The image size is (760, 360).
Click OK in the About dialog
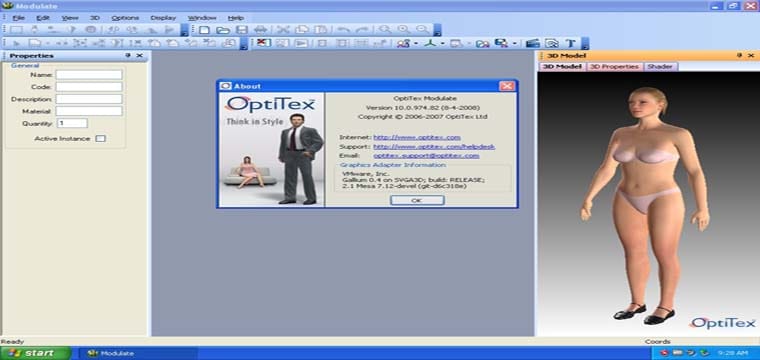(x=417, y=200)
